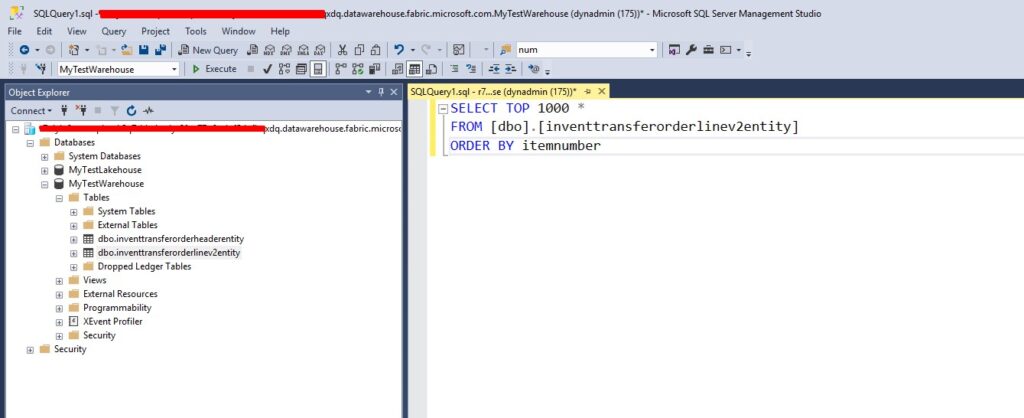The width and height of the screenshot is (1024, 418).
Task: Select Results to Grid output mode
Action: pyautogui.click(x=414, y=69)
